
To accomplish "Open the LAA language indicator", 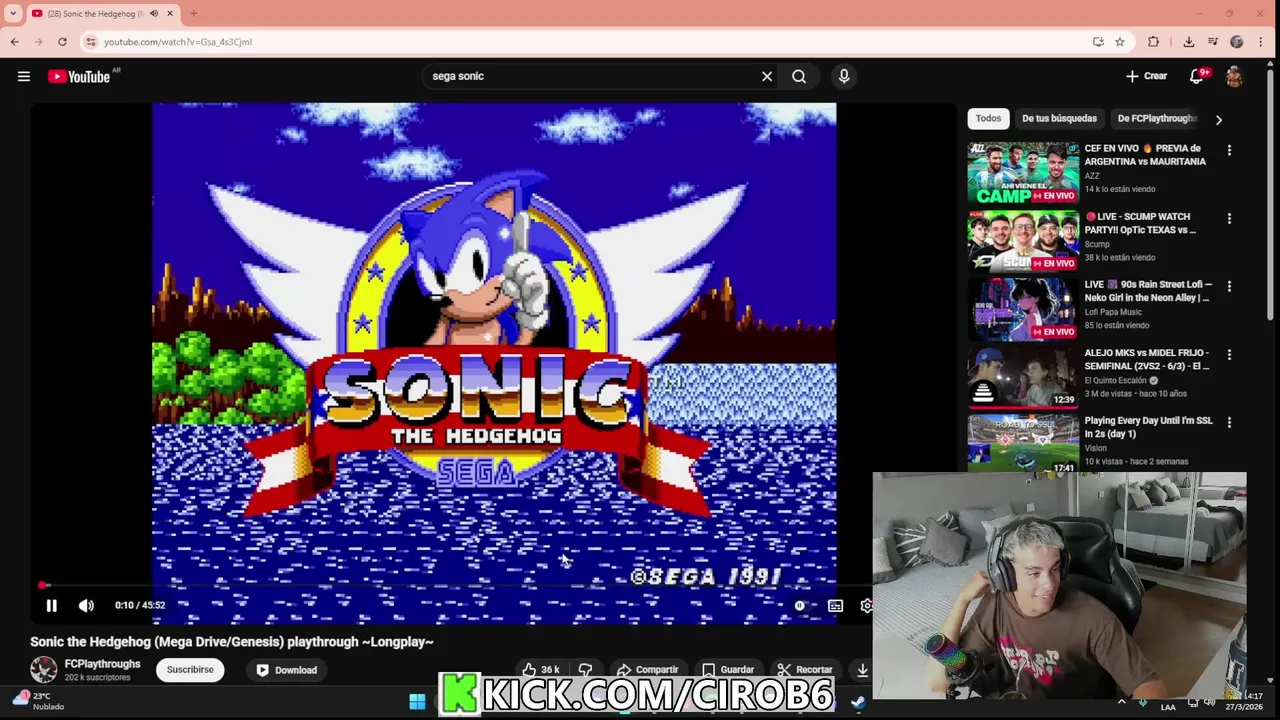I will pyautogui.click(x=1168, y=707).
